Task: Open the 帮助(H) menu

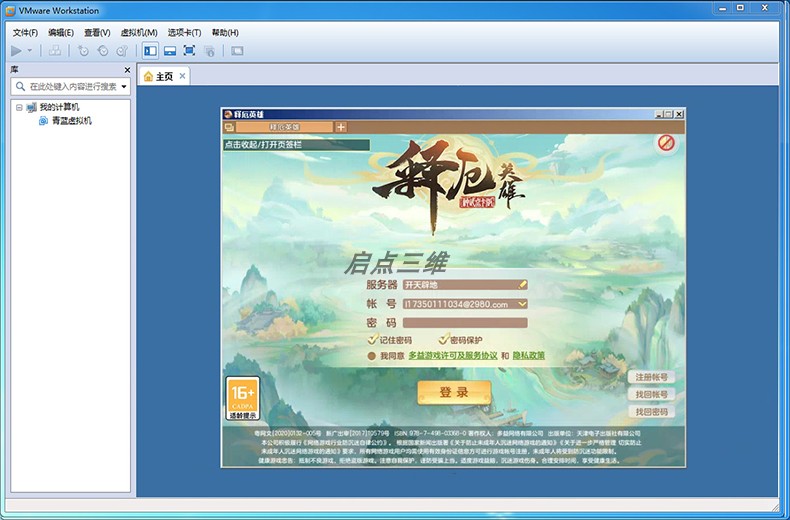Action: pyautogui.click(x=225, y=33)
